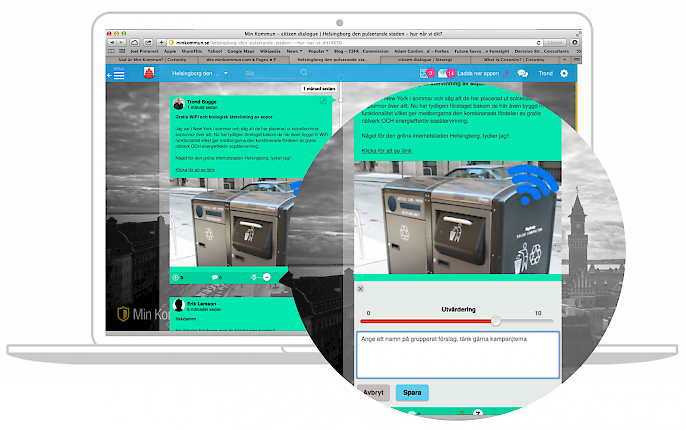The image size is (686, 430).
Task: Reload the page with the refresh icon
Action: (x=539, y=42)
